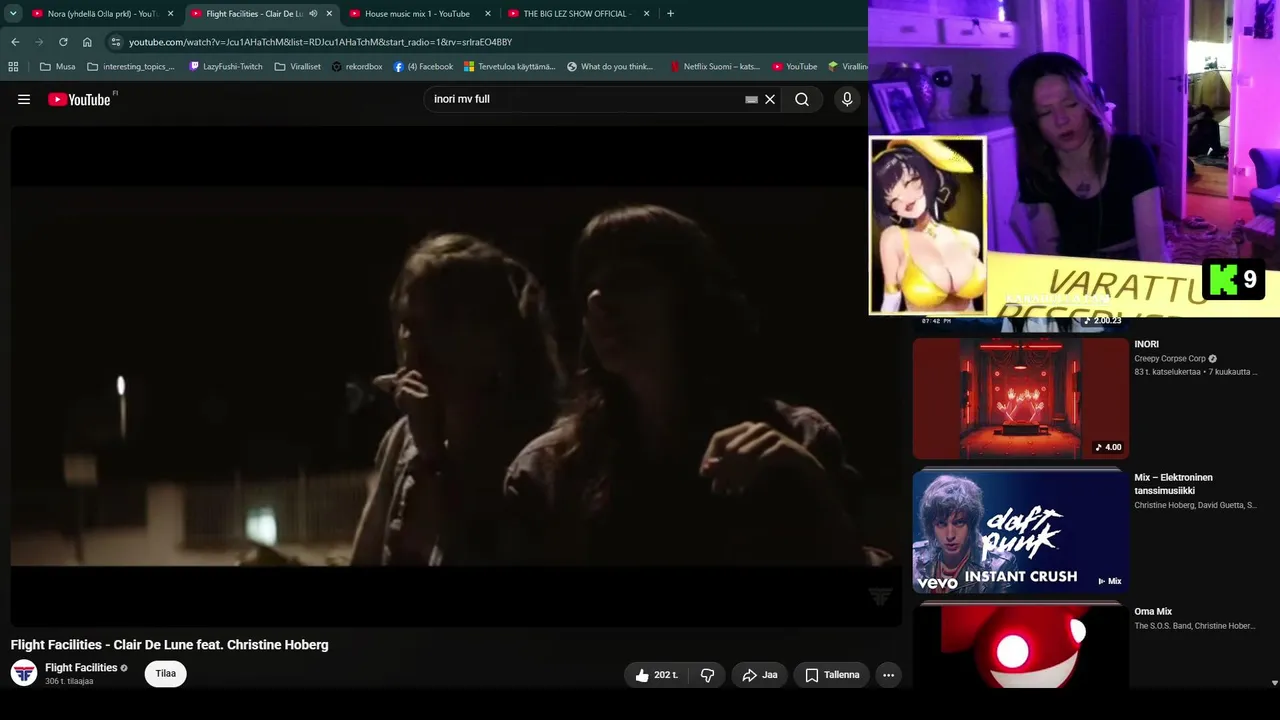This screenshot has height=720, width=1280.
Task: Save video with Tallenna button
Action: pyautogui.click(x=832, y=675)
